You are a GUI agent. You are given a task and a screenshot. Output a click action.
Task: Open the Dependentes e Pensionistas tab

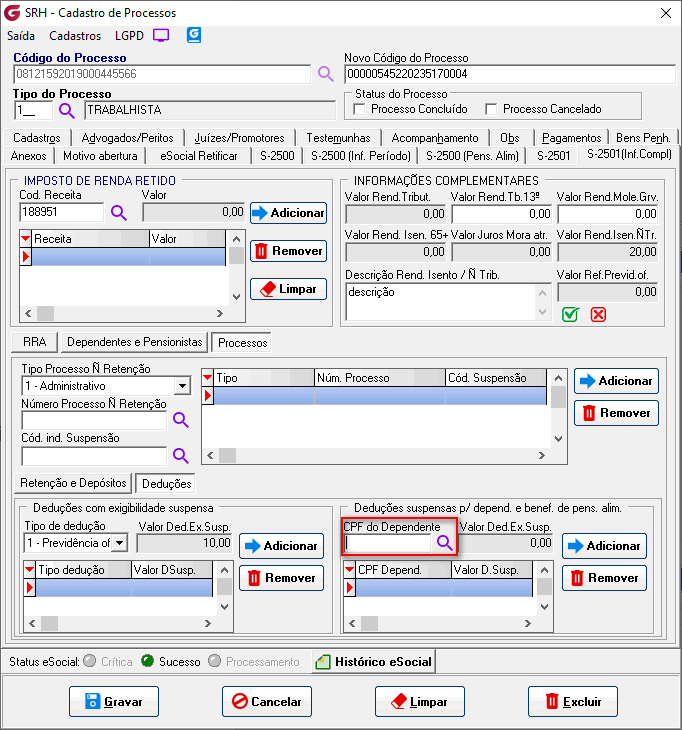[x=135, y=342]
